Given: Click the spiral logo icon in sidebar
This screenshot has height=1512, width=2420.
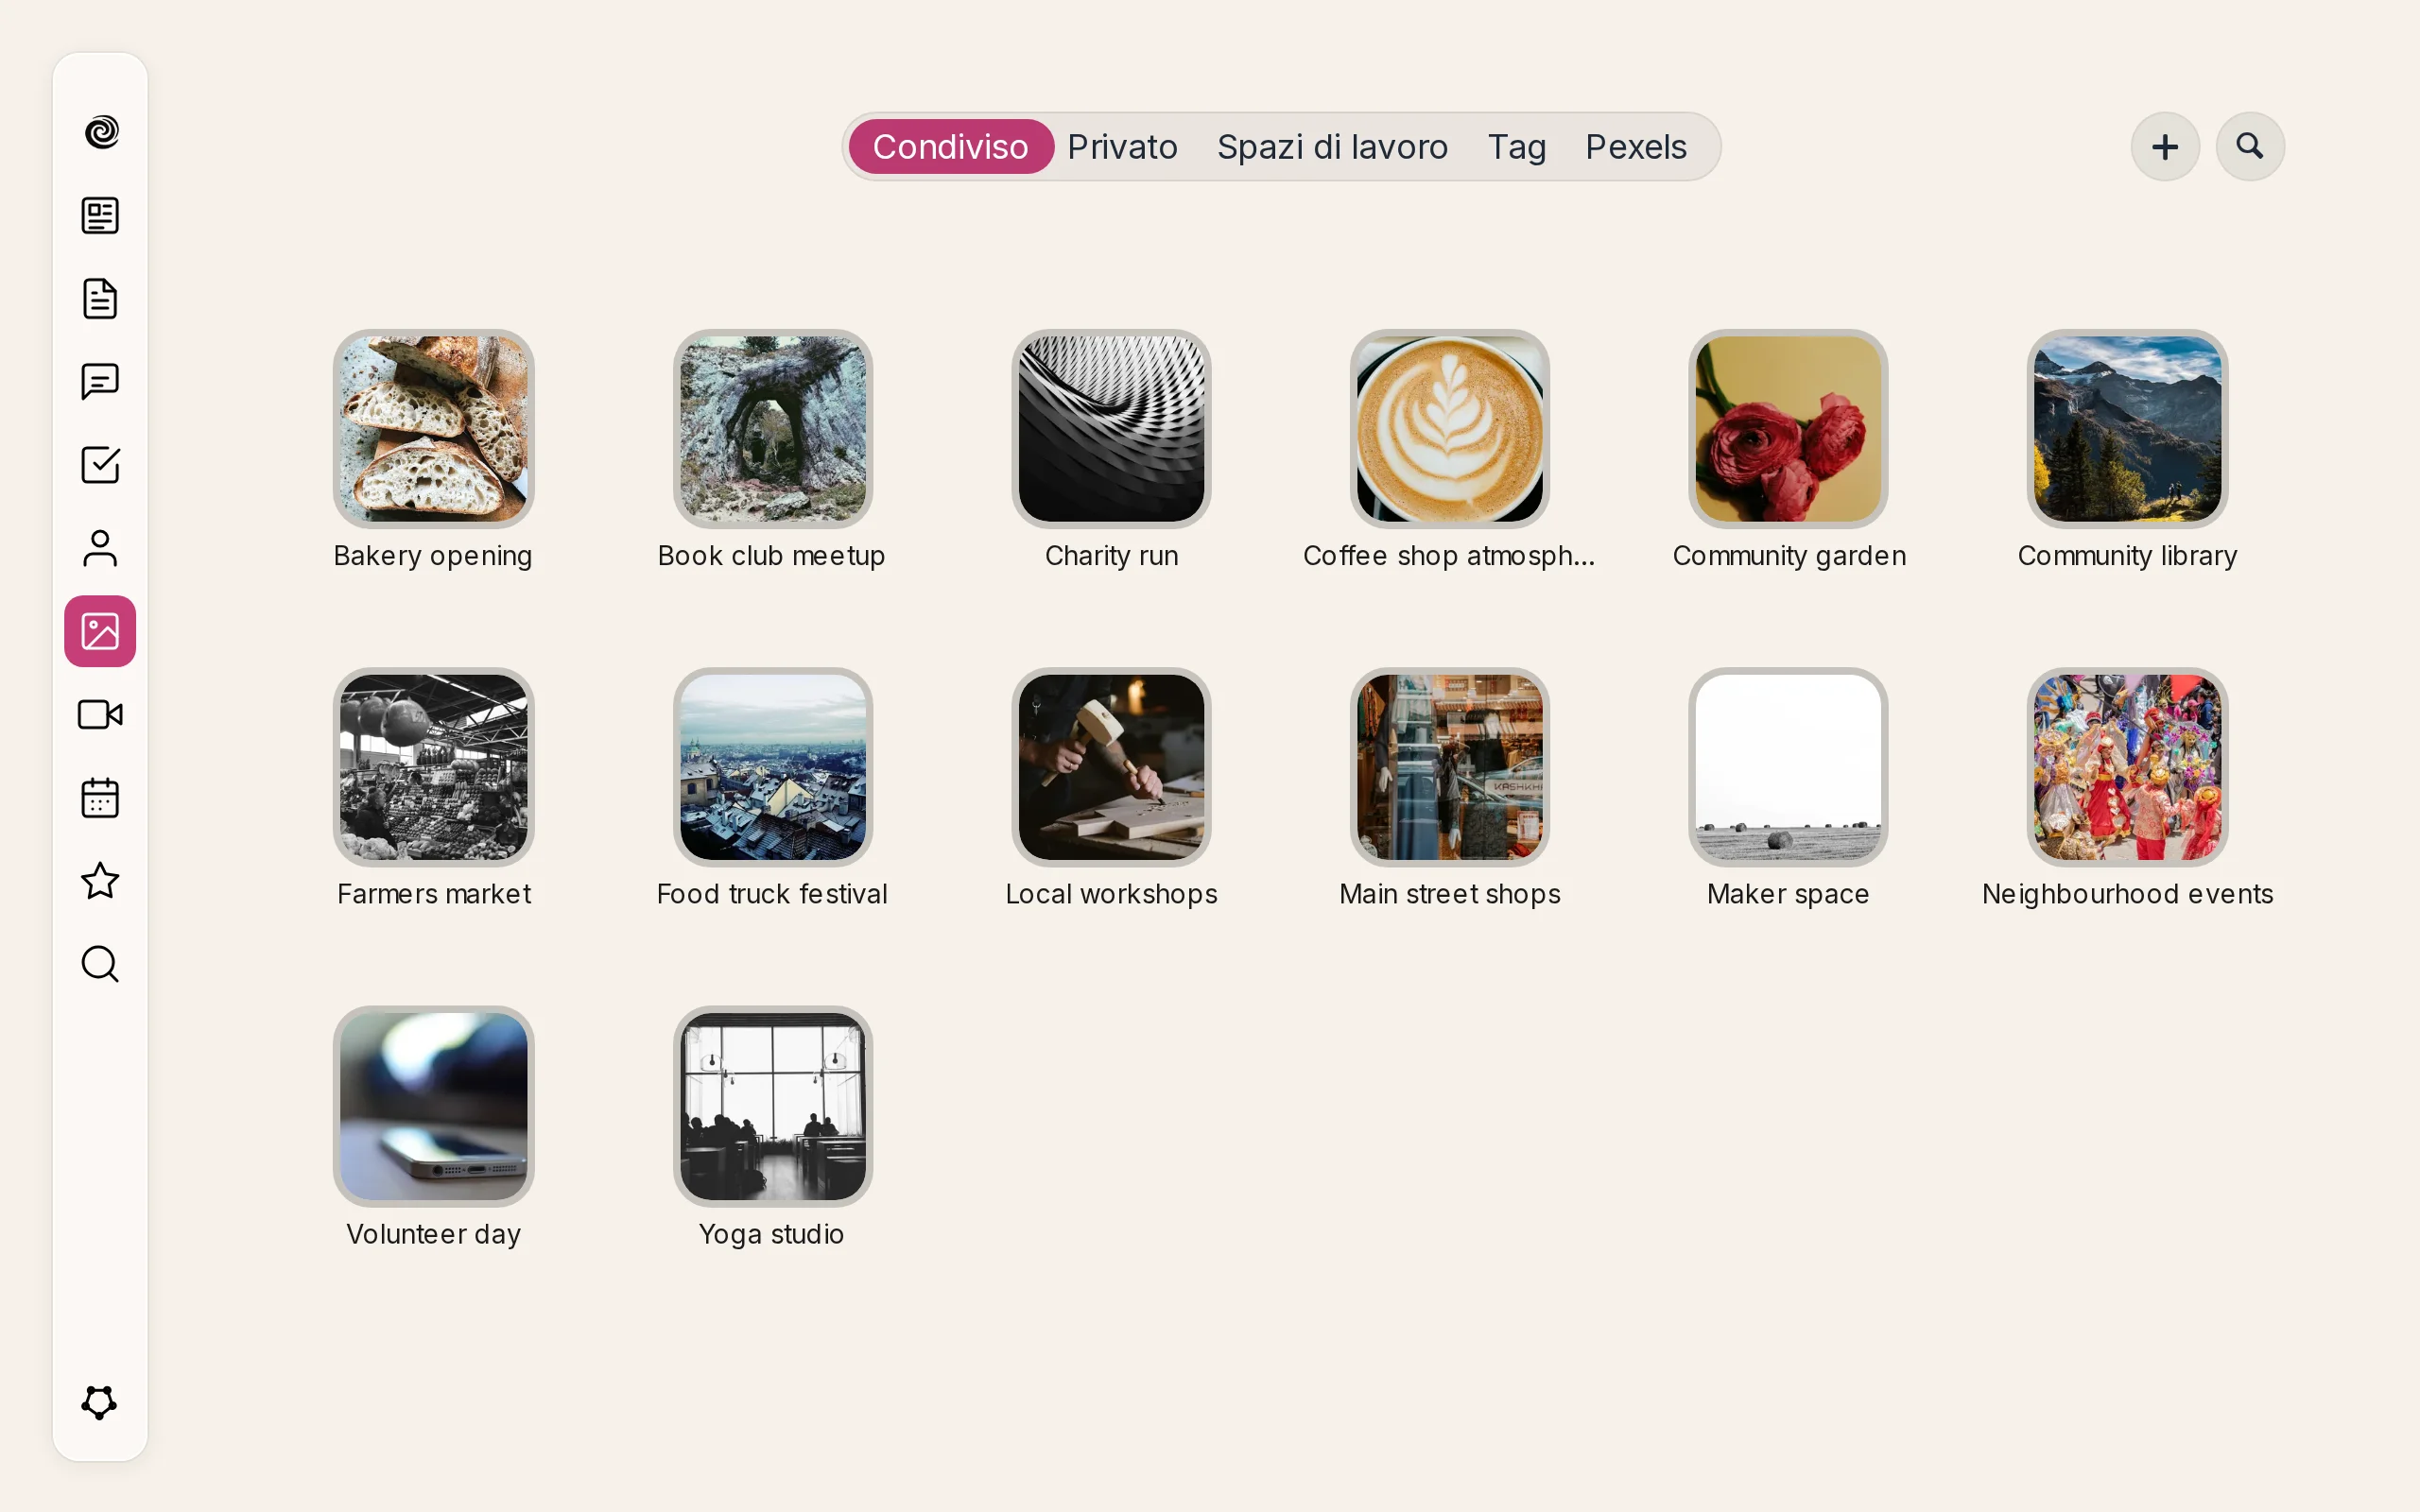Looking at the screenshot, I should [101, 132].
